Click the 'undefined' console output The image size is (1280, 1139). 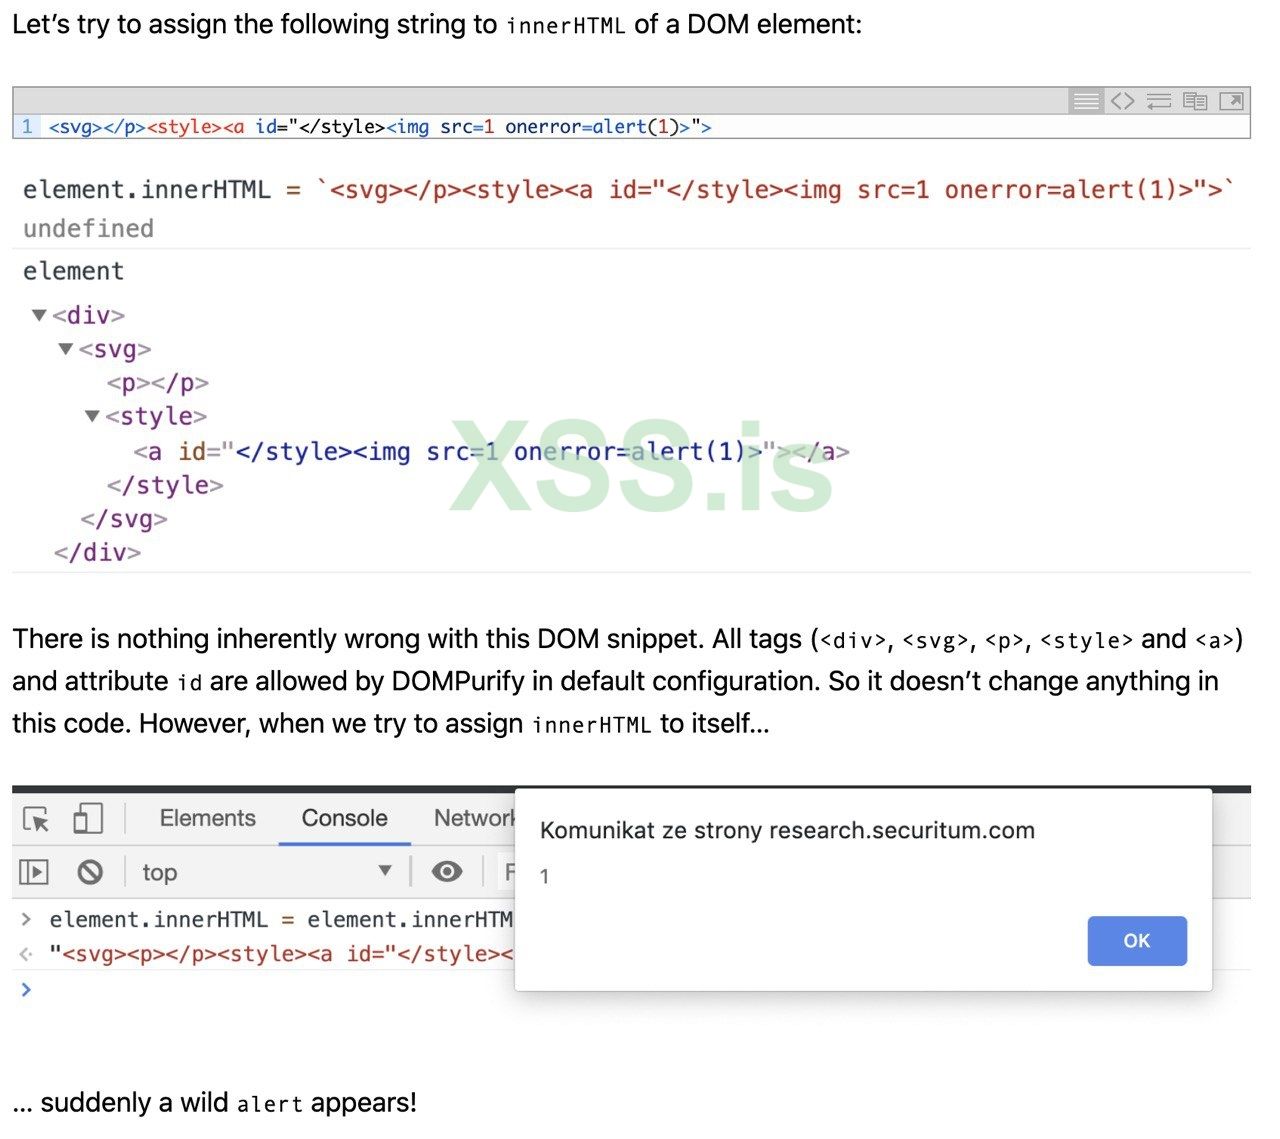pos(88,229)
